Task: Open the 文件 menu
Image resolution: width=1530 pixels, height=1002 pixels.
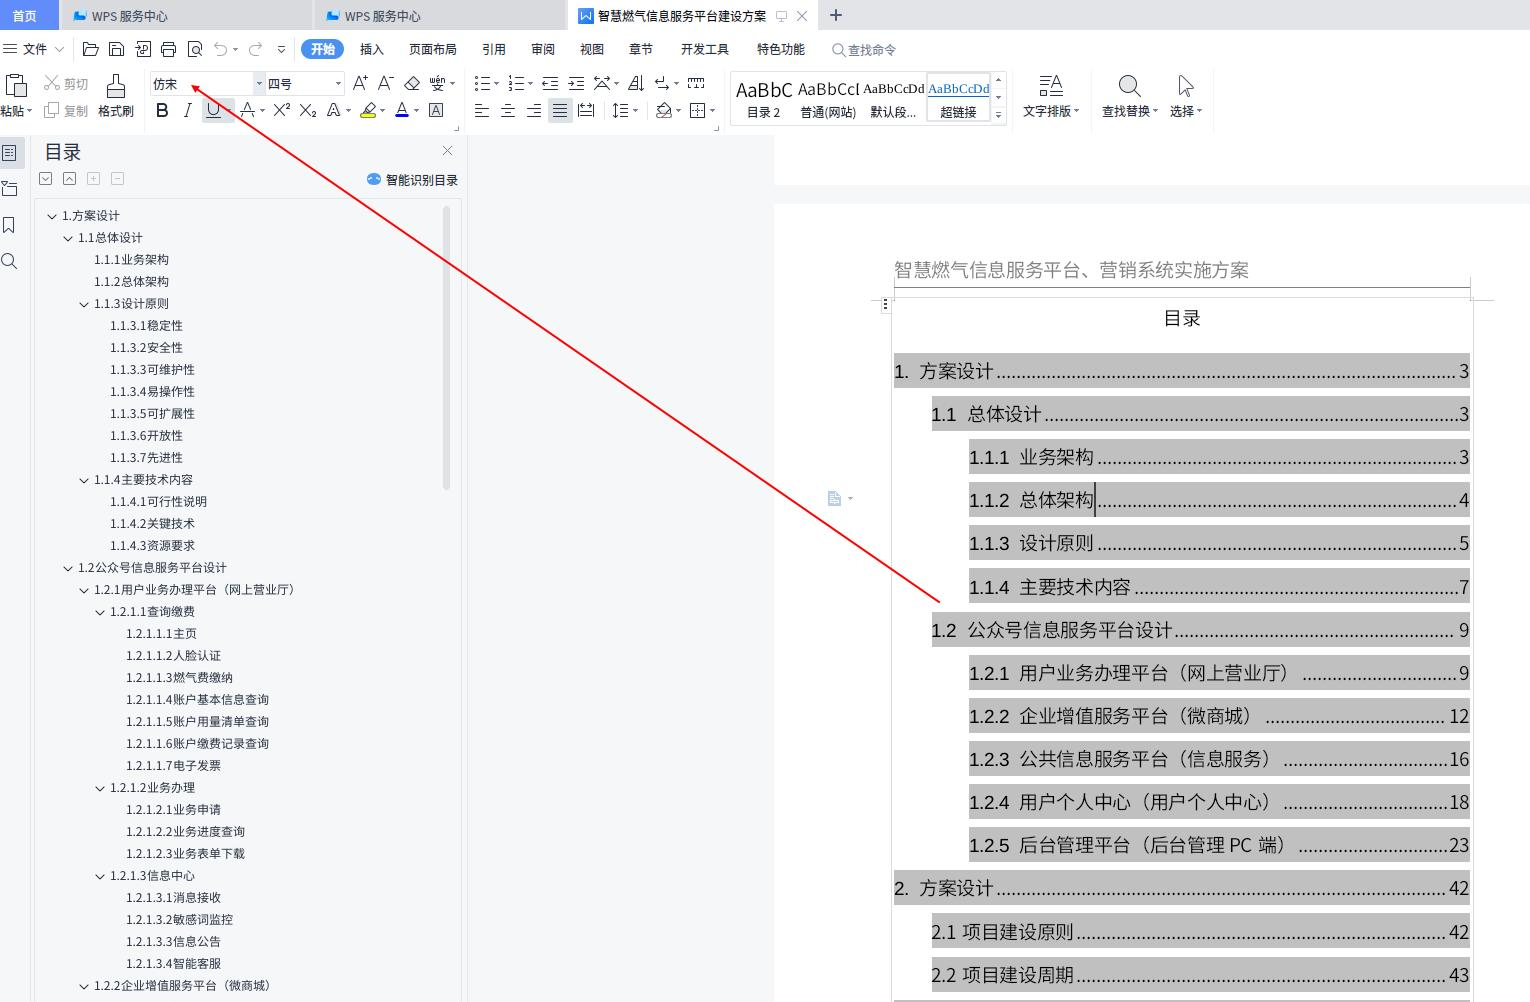Action: point(34,49)
